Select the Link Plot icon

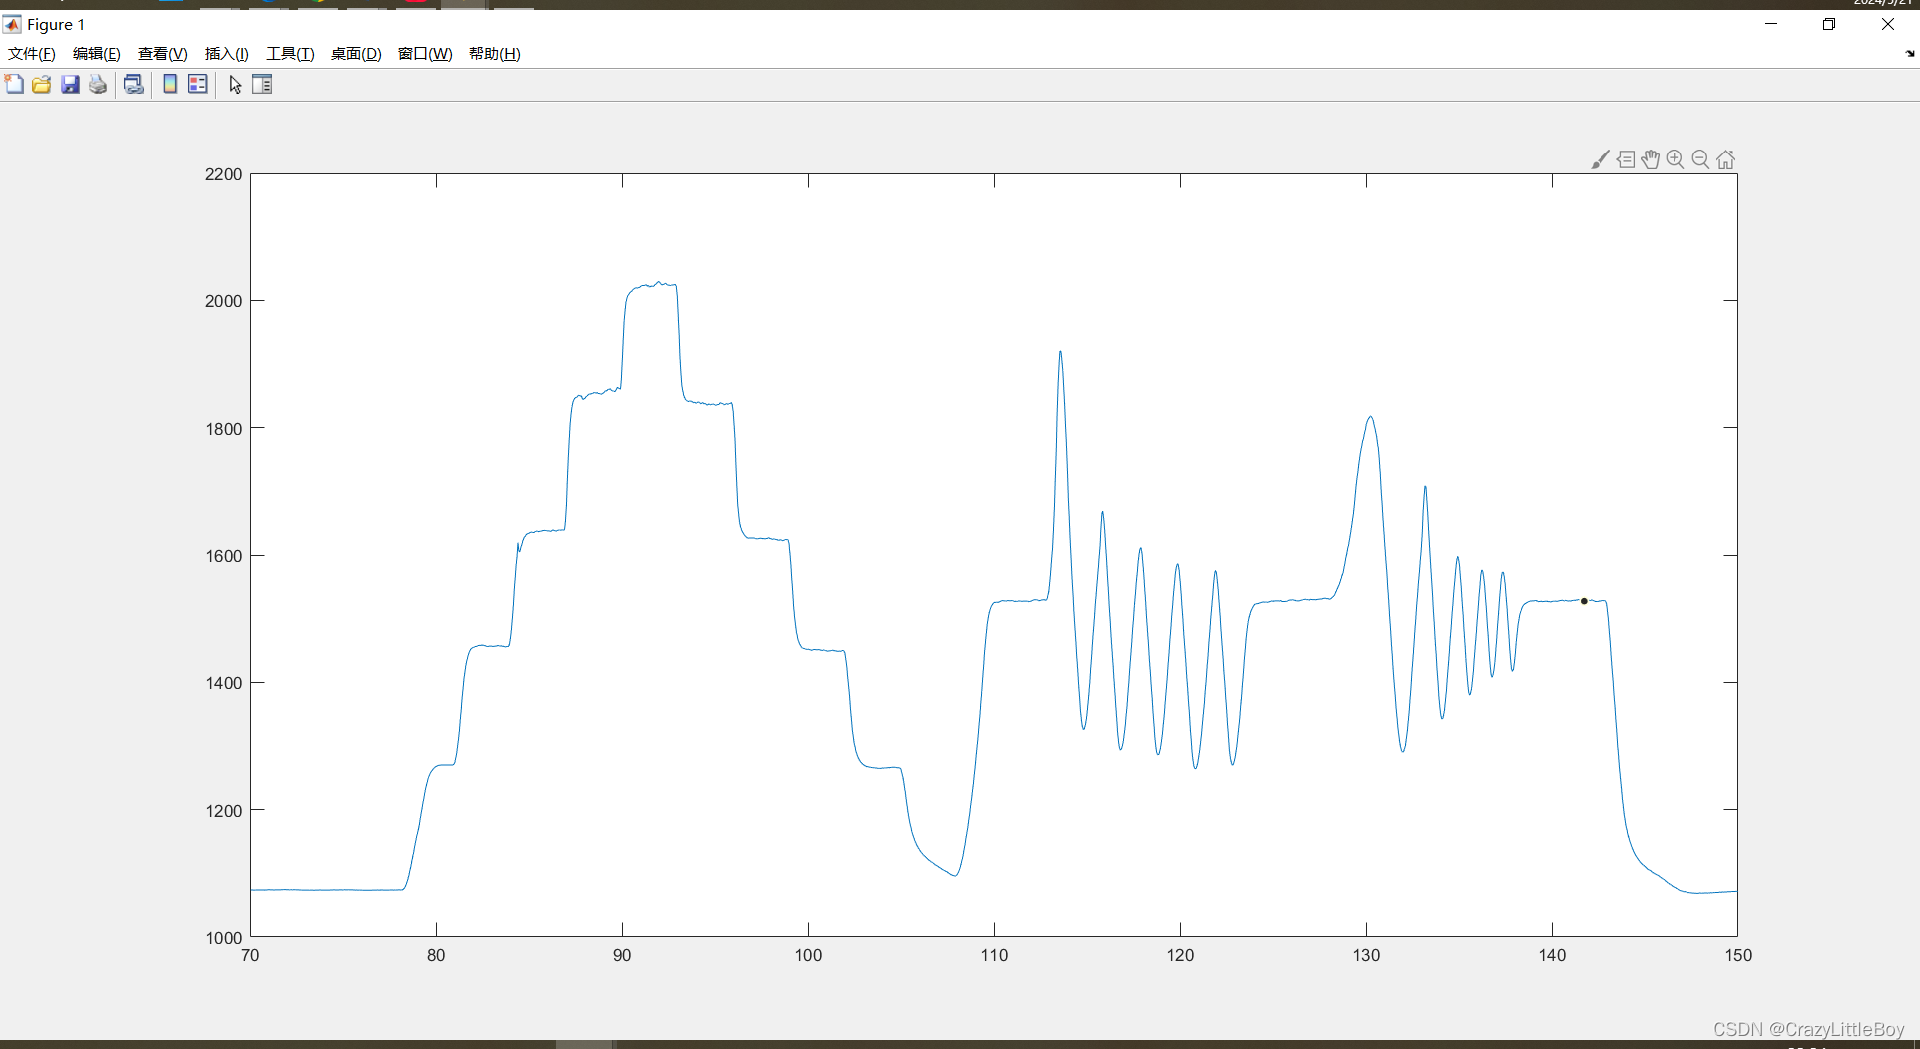133,84
